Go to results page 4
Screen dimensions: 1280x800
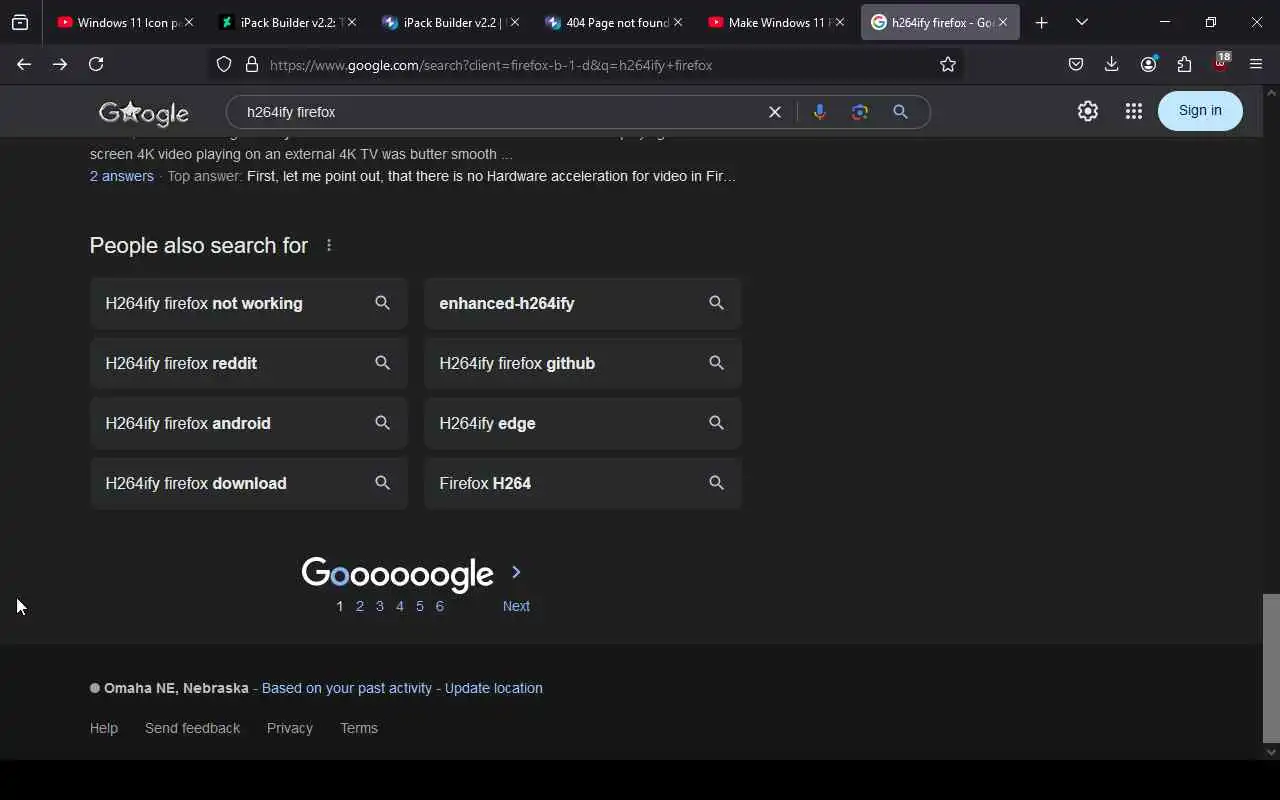pos(400,606)
